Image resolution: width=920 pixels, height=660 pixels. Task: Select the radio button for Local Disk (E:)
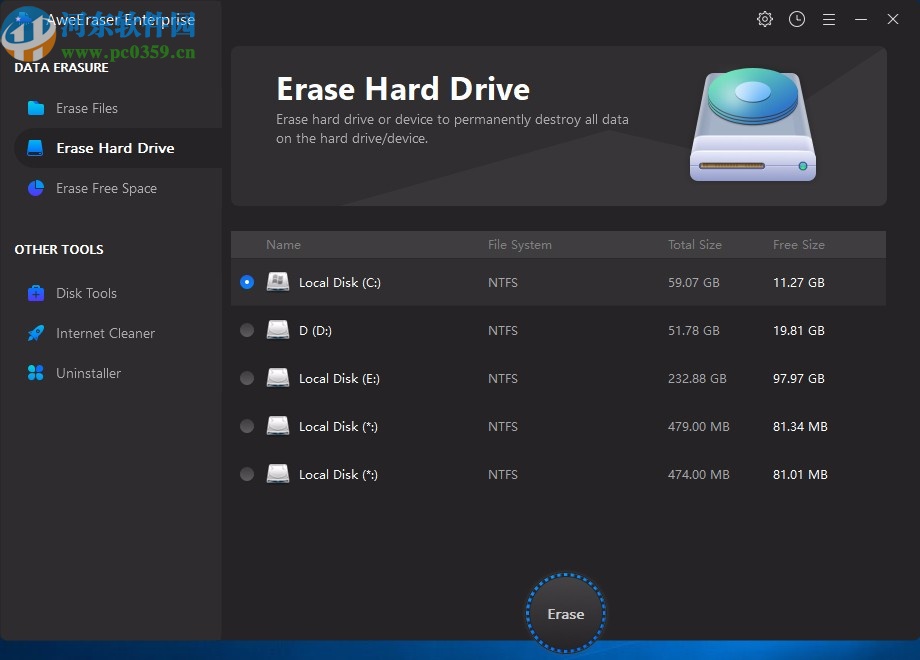[247, 378]
